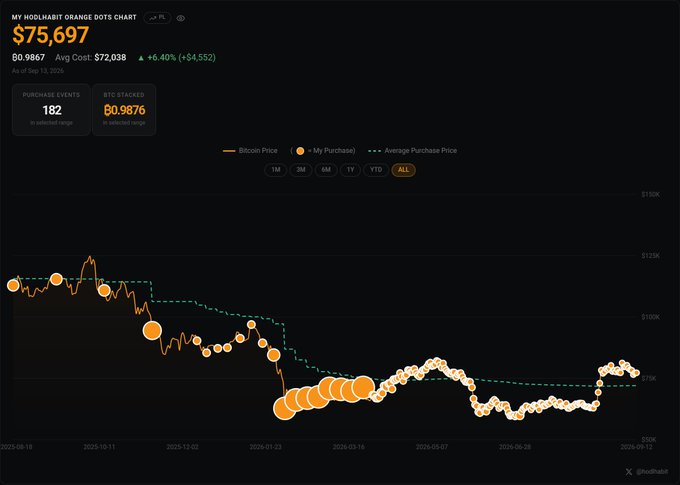The image size is (680, 485).
Task: Click the 'As of Sep 13, 2026' date
Action: click(x=38, y=71)
